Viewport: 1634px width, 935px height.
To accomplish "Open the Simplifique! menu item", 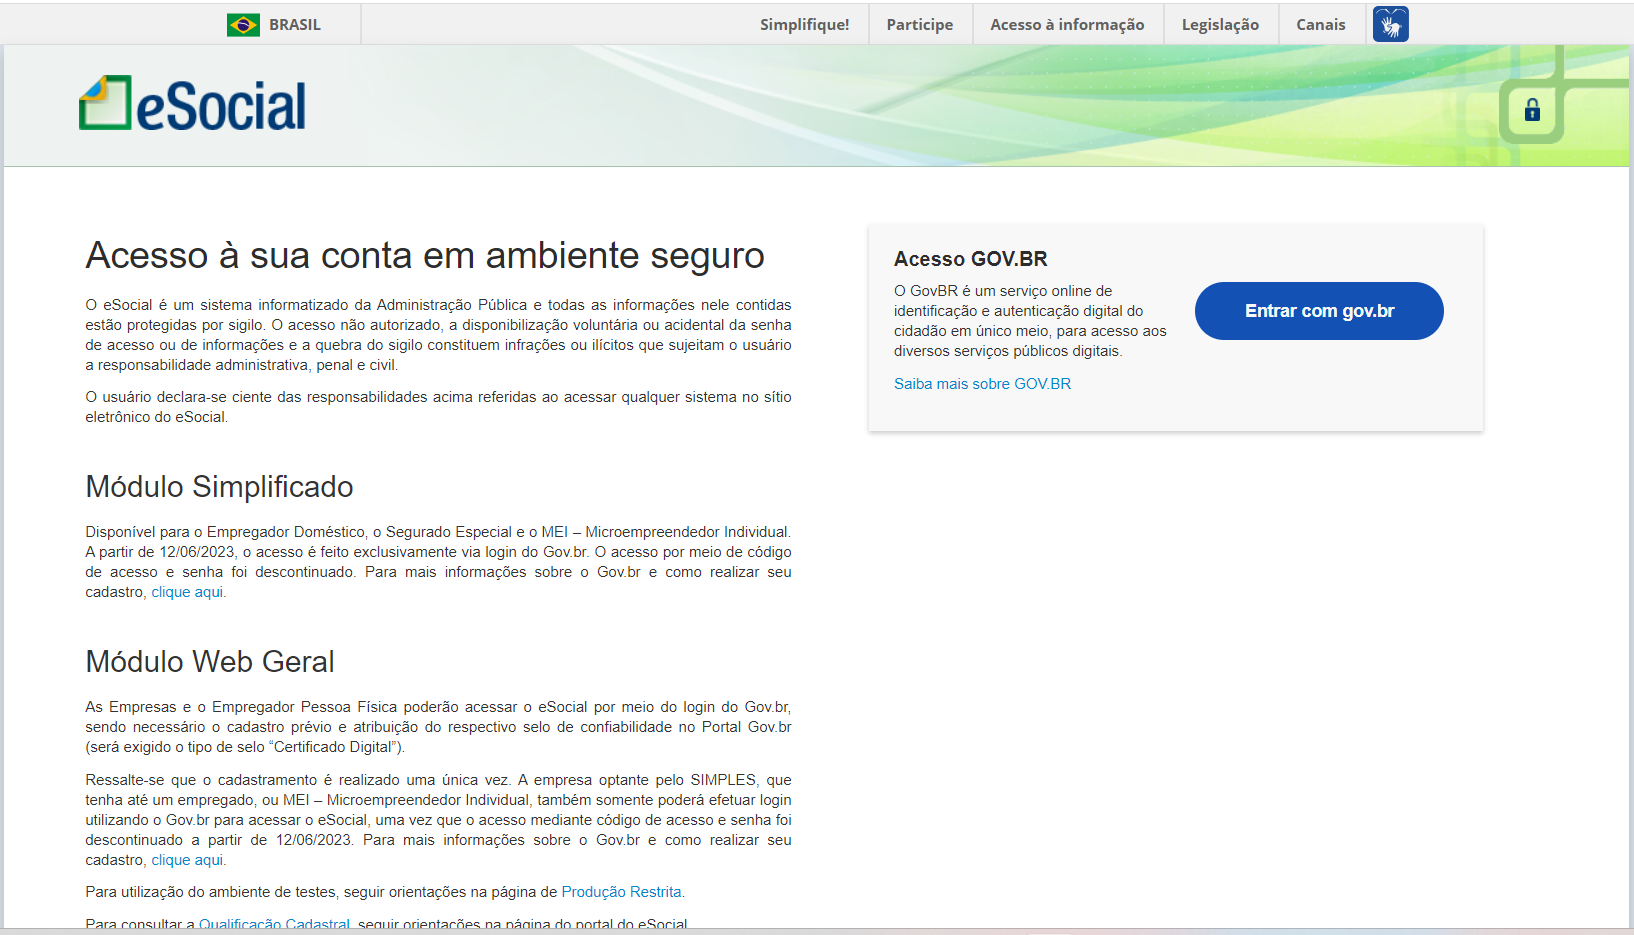I will pos(804,25).
